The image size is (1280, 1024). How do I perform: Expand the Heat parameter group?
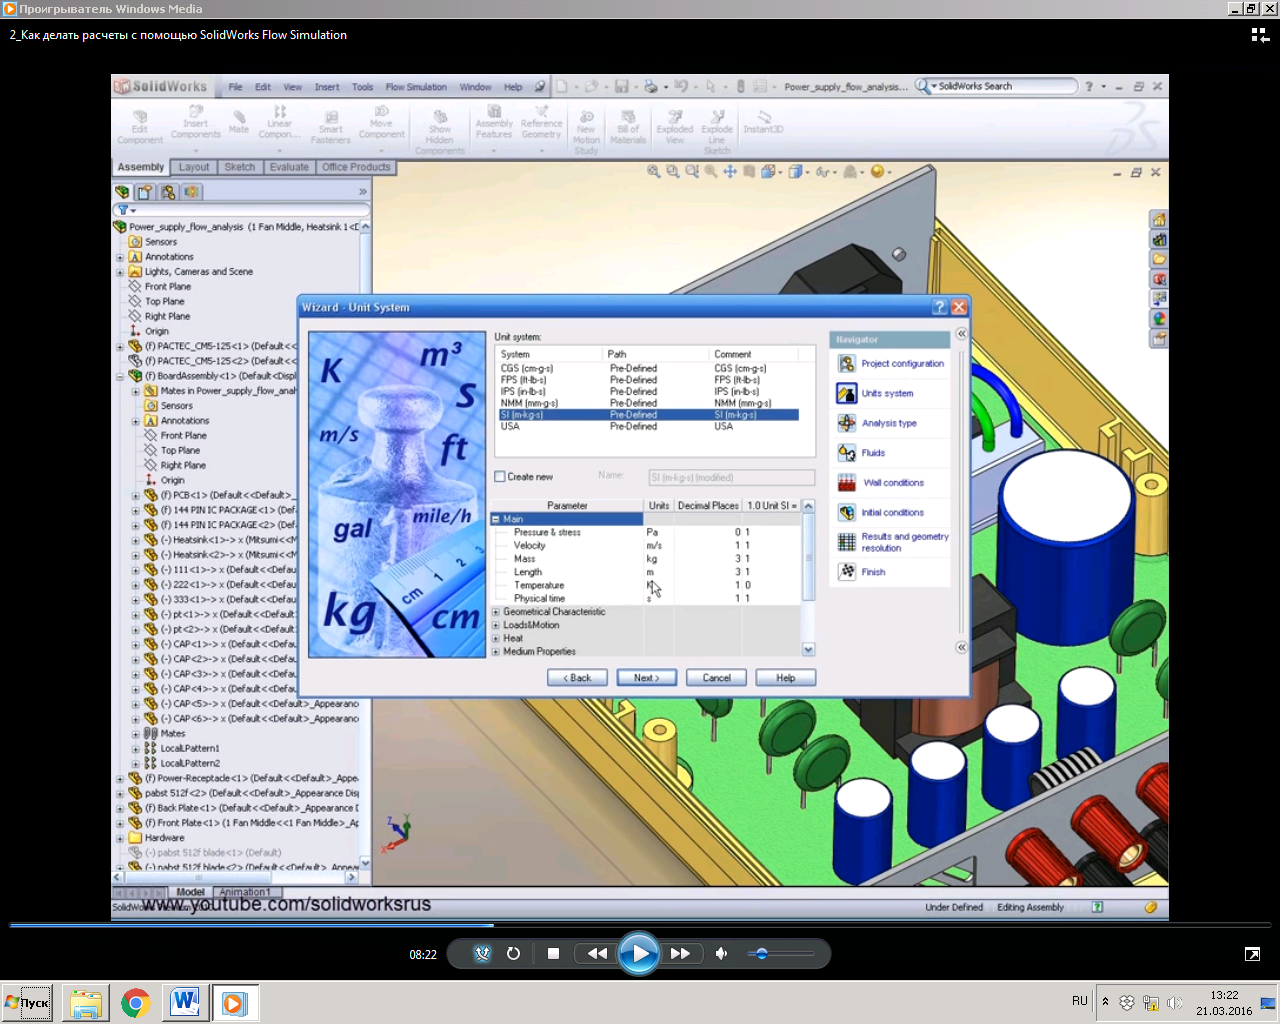[496, 638]
